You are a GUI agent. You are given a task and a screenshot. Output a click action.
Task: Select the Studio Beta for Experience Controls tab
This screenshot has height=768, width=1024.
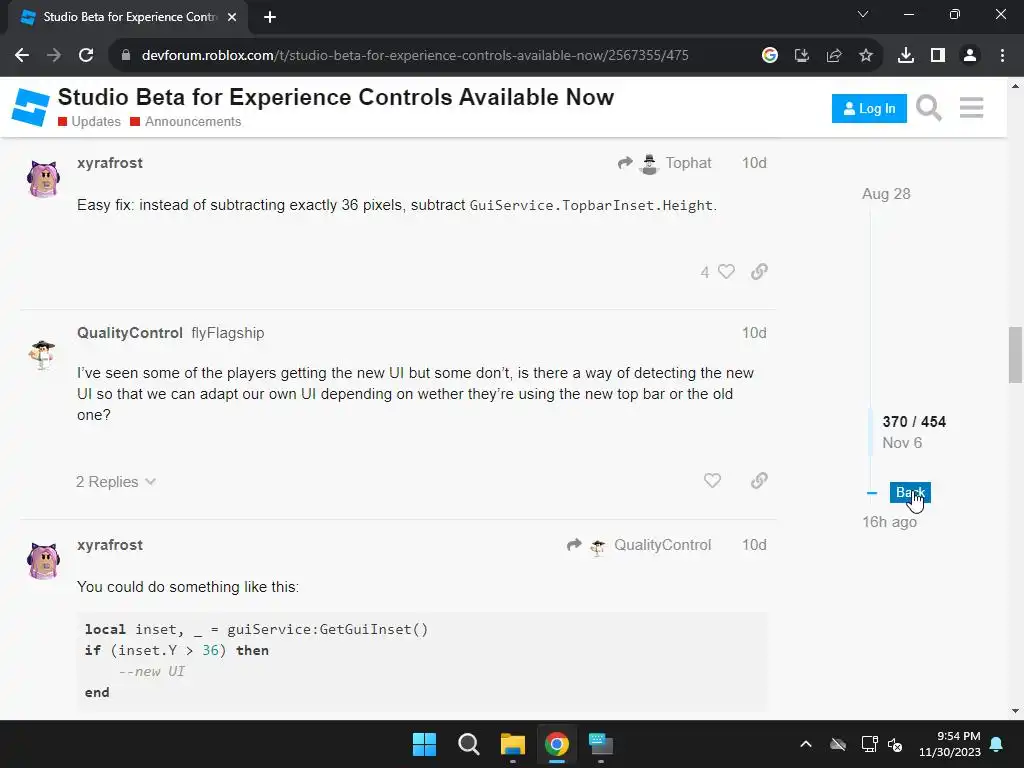point(127,18)
